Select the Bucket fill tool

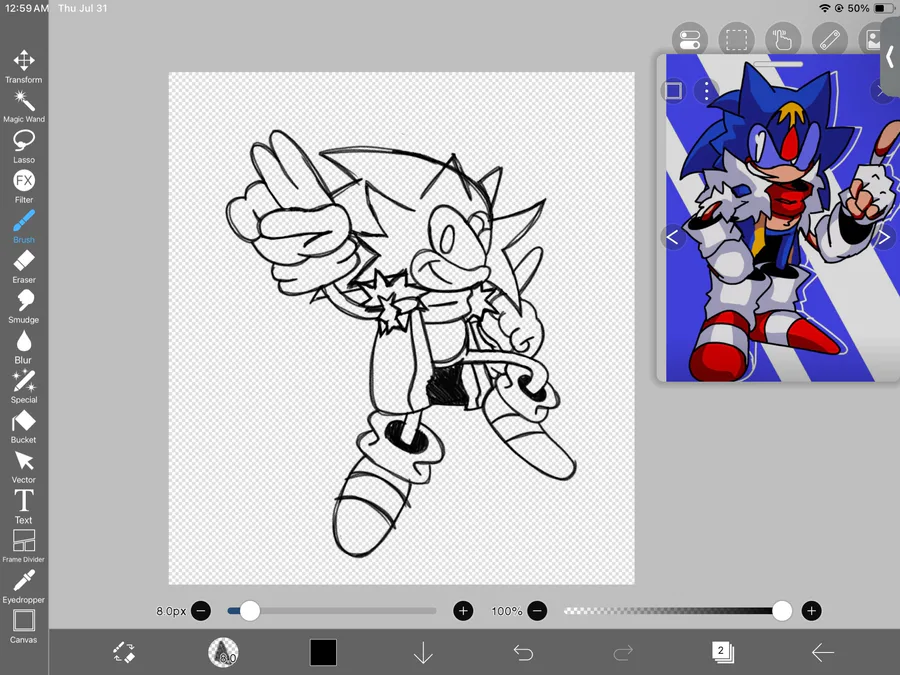pos(24,427)
